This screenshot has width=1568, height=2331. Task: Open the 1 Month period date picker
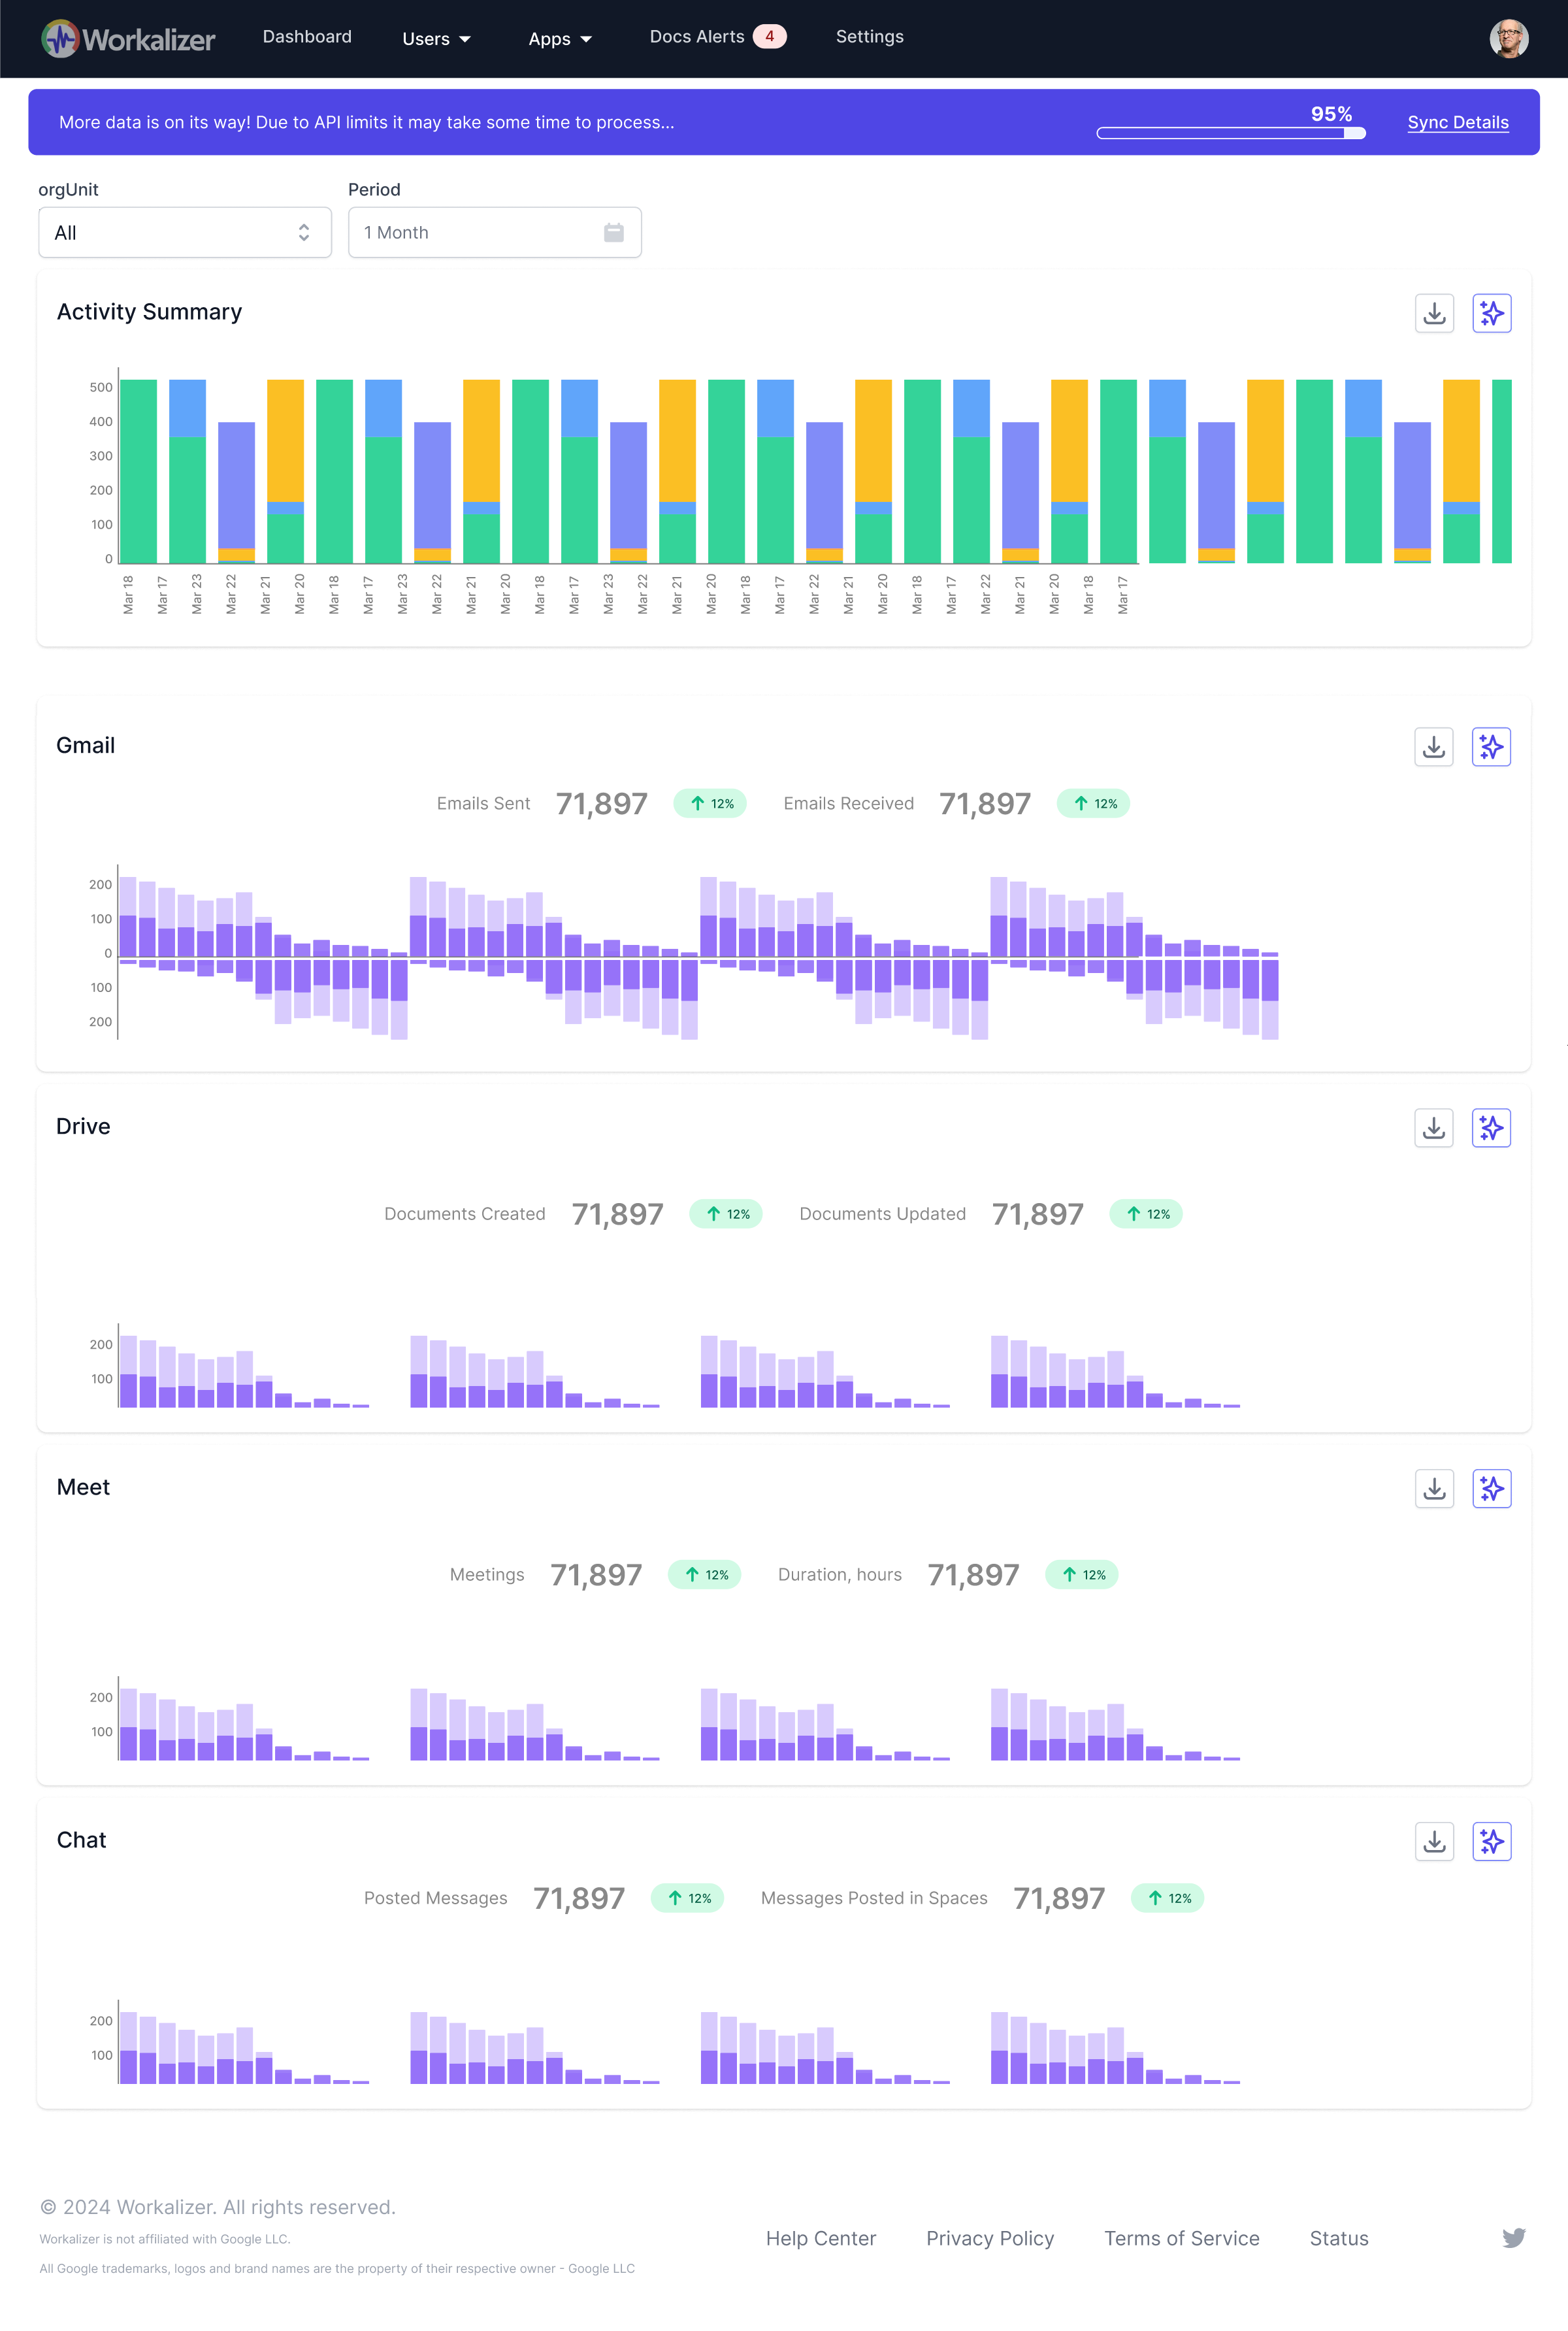pos(493,232)
